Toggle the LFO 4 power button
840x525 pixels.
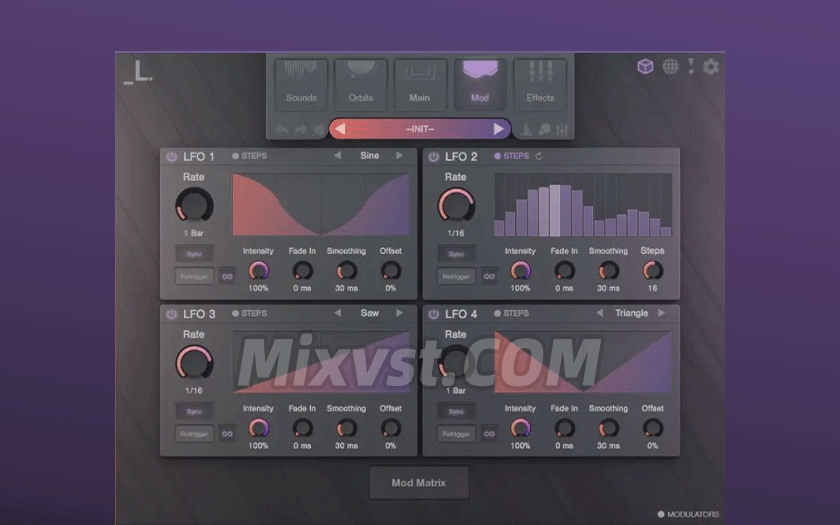433,314
